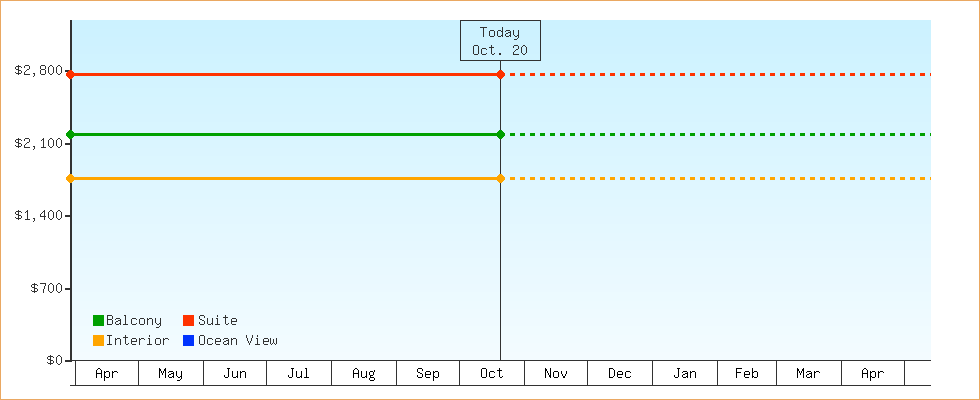Toggle the Suite series legend label

pyautogui.click(x=217, y=320)
